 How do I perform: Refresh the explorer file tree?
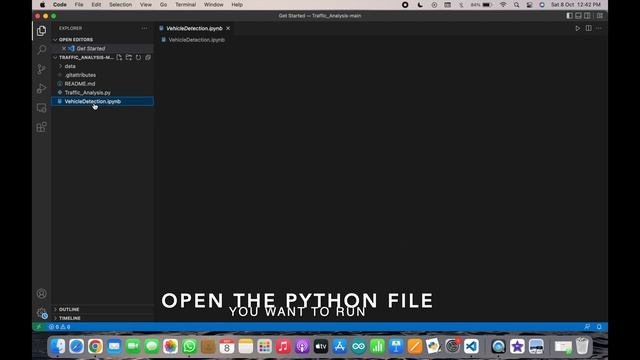coord(138,58)
